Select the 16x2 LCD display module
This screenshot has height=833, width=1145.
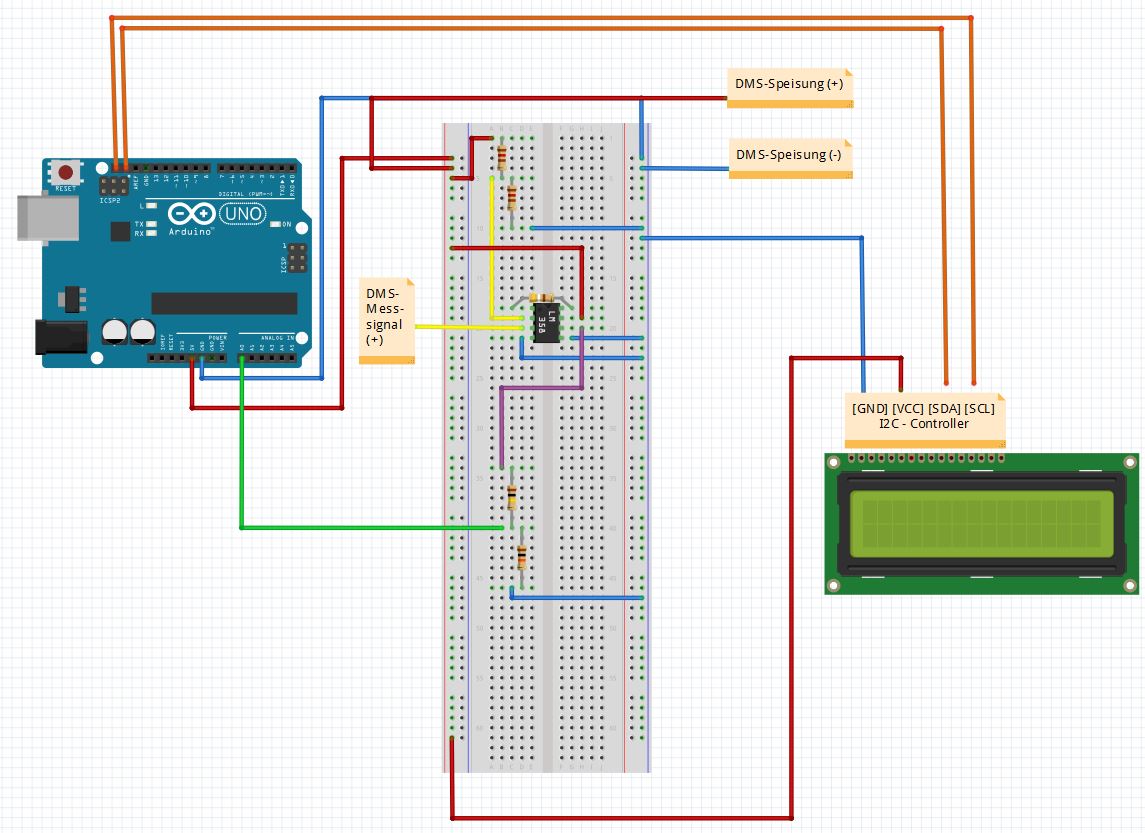point(980,524)
